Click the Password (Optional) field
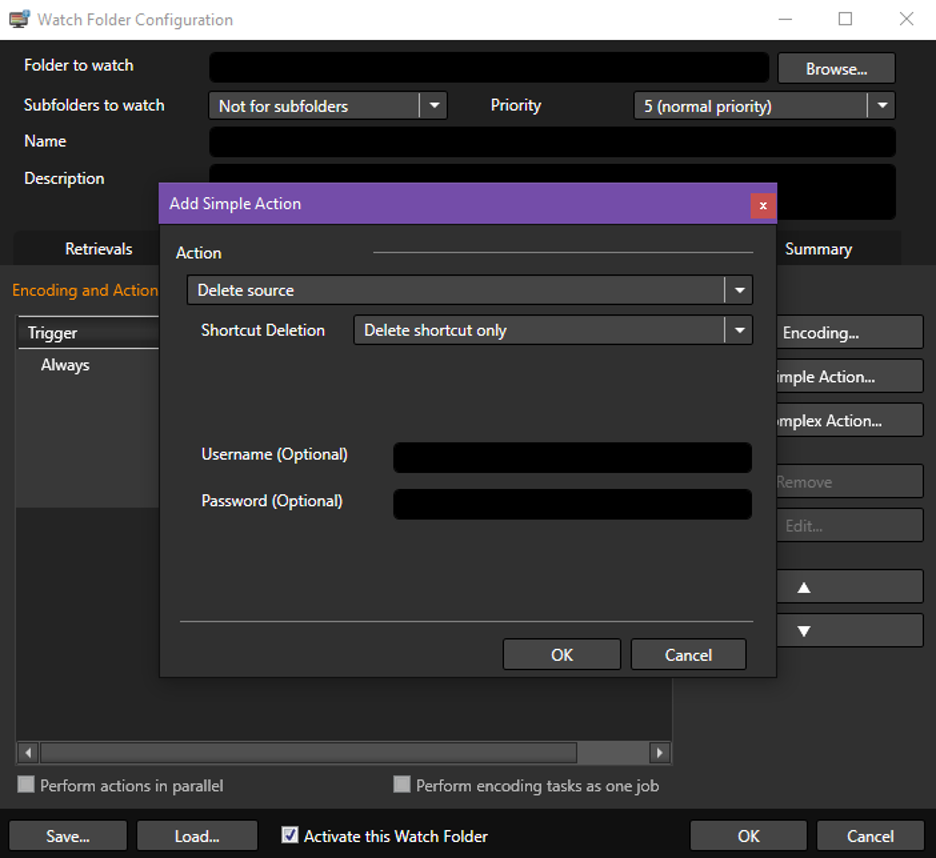 pyautogui.click(x=572, y=504)
